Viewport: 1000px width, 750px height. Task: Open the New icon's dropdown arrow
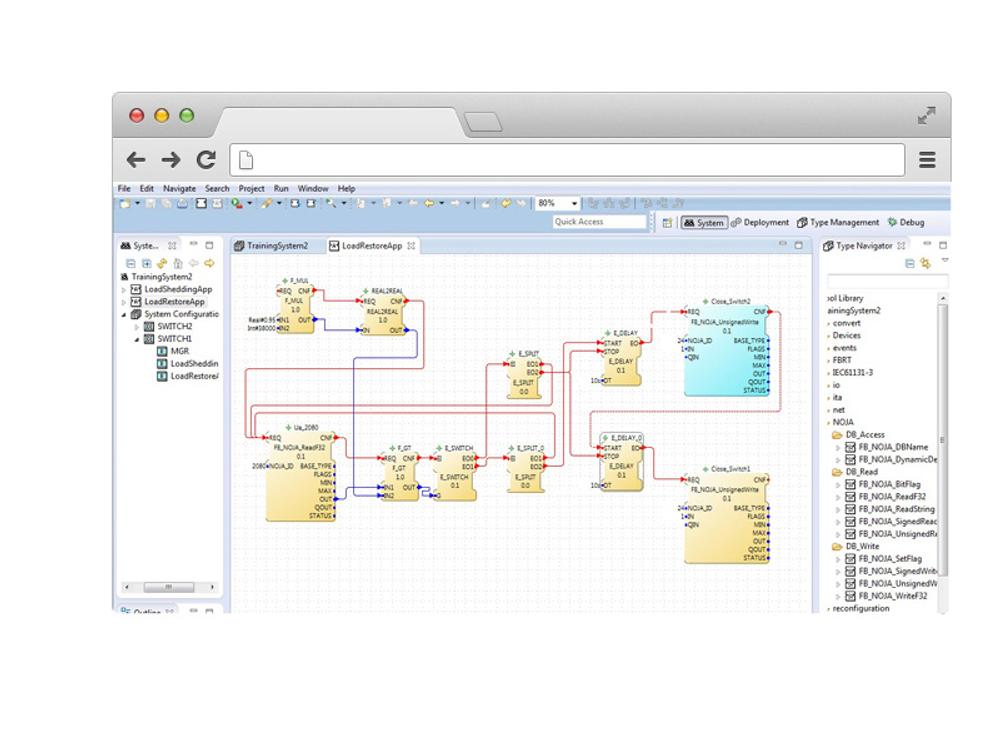coord(137,203)
